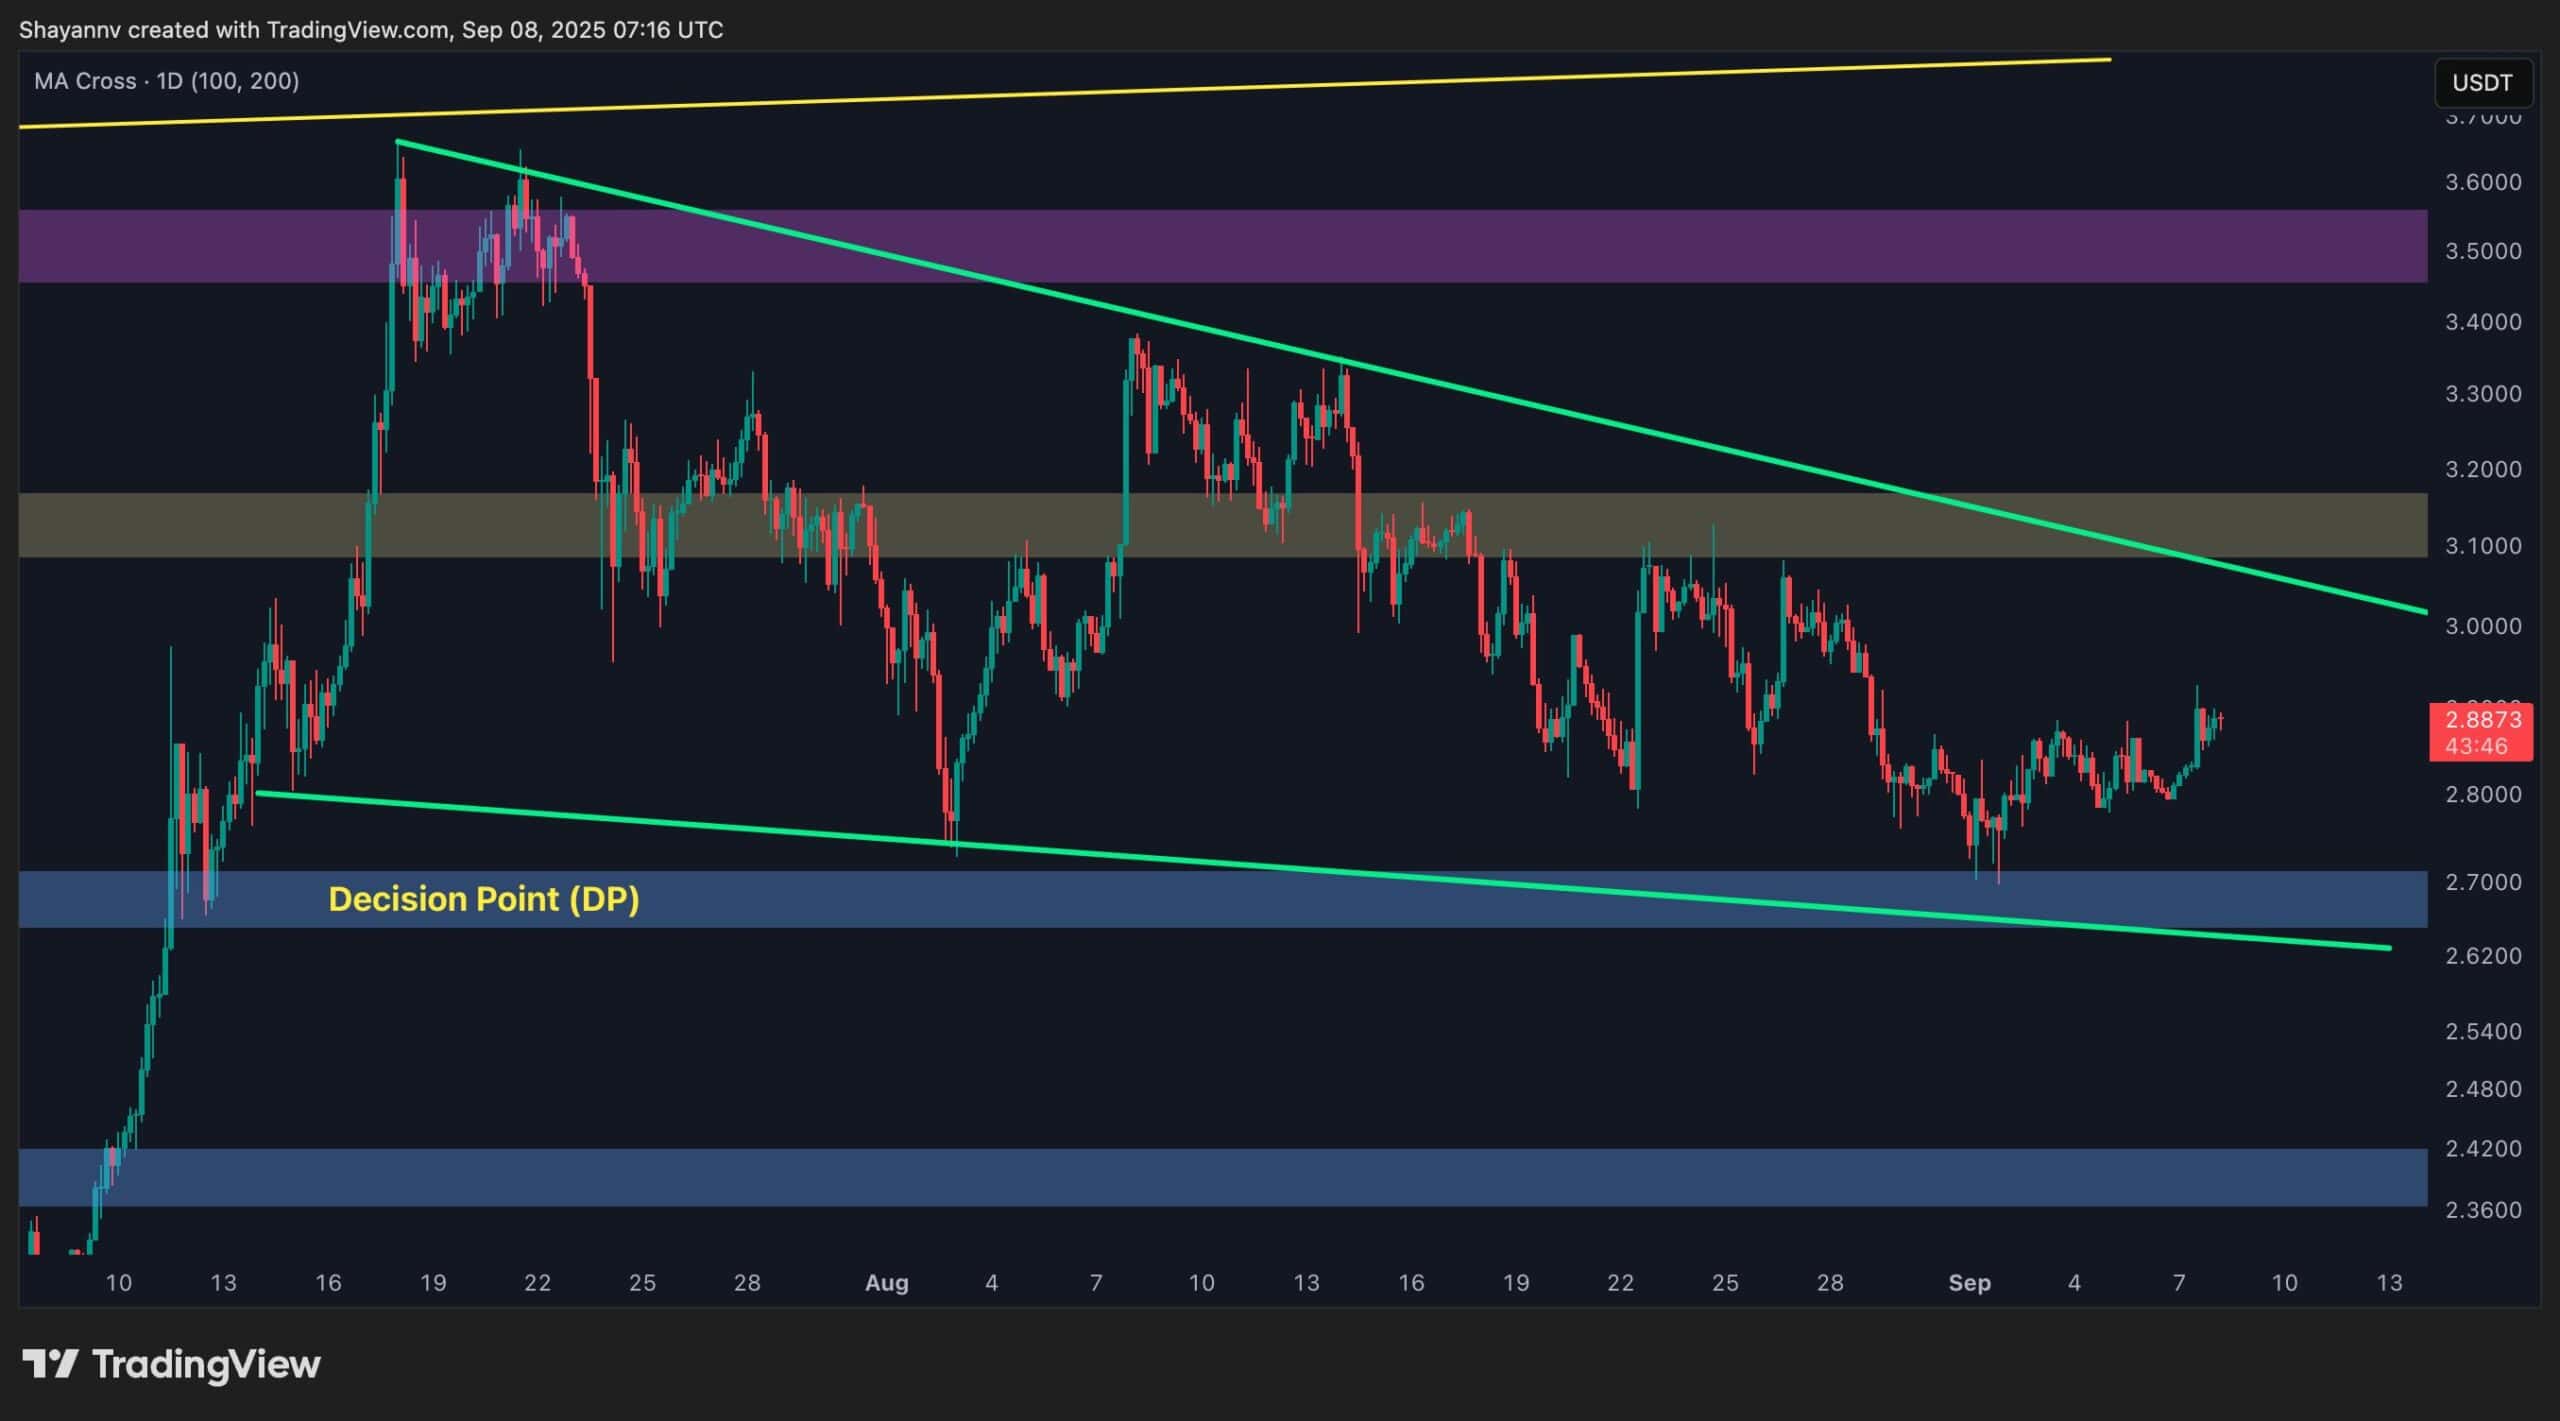
Task: Click the 2.7000 price axis level
Action: (2482, 882)
